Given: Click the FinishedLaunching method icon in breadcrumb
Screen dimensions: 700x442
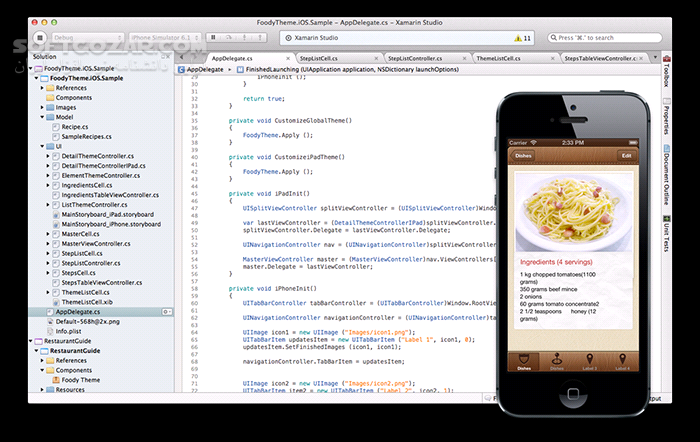Looking at the screenshot, I should [240, 70].
